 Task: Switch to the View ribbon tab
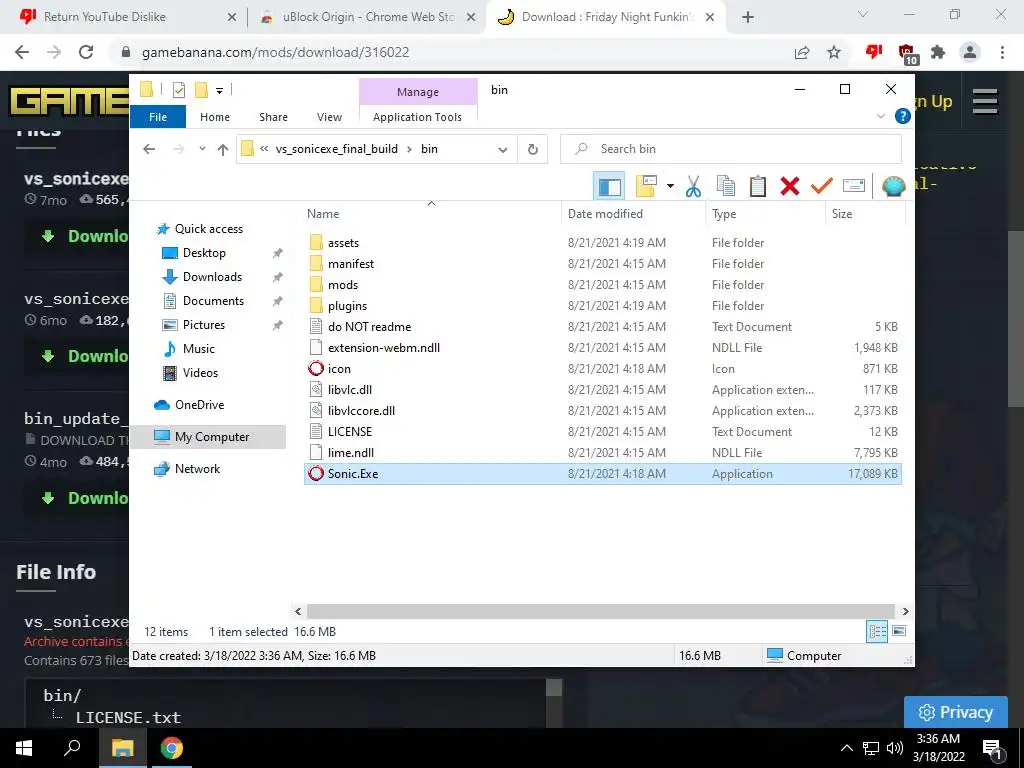pyautogui.click(x=329, y=117)
